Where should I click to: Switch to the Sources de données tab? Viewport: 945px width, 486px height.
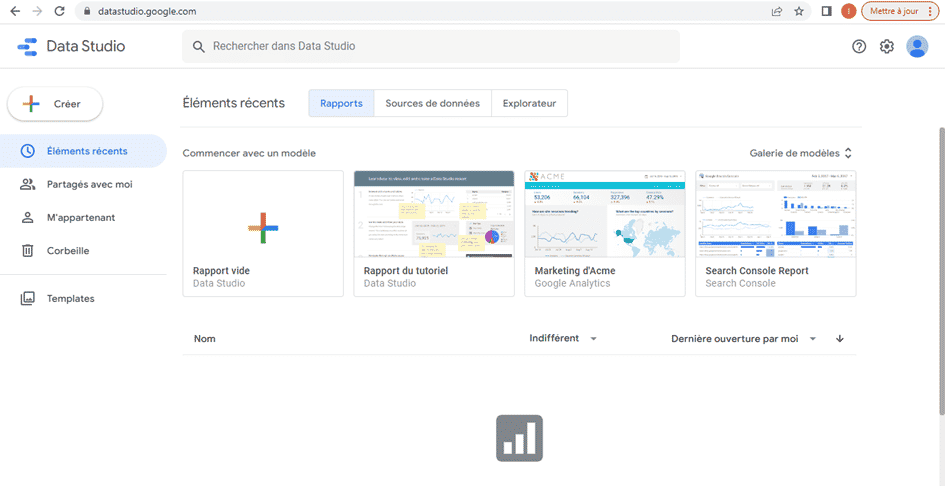(x=432, y=103)
